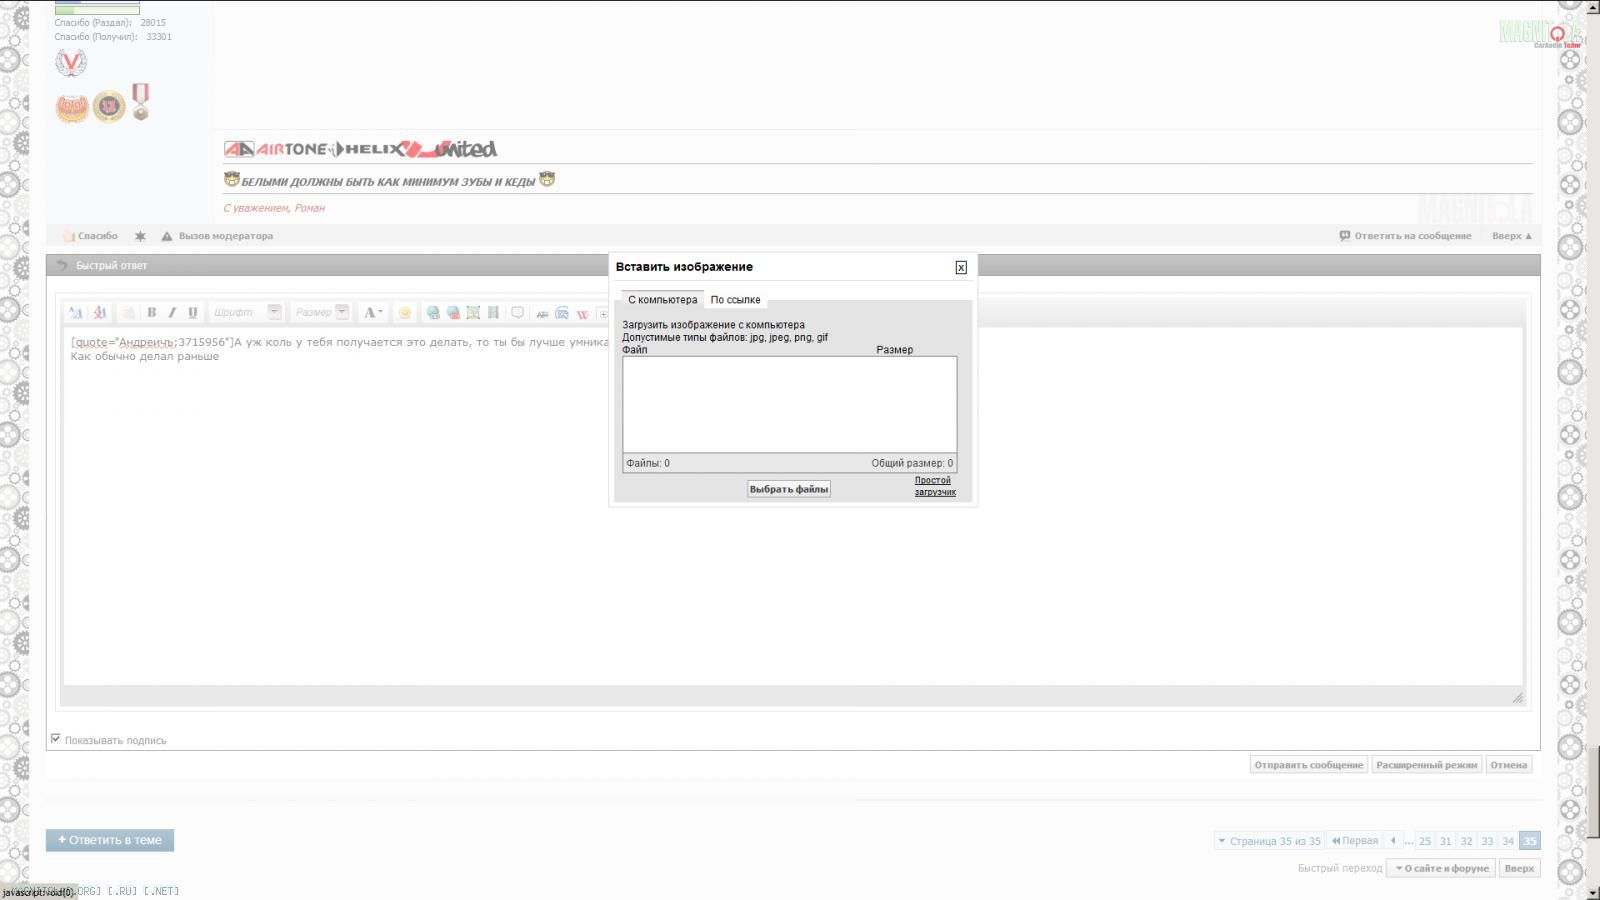Close the Вставить изображение dialog

tap(961, 267)
